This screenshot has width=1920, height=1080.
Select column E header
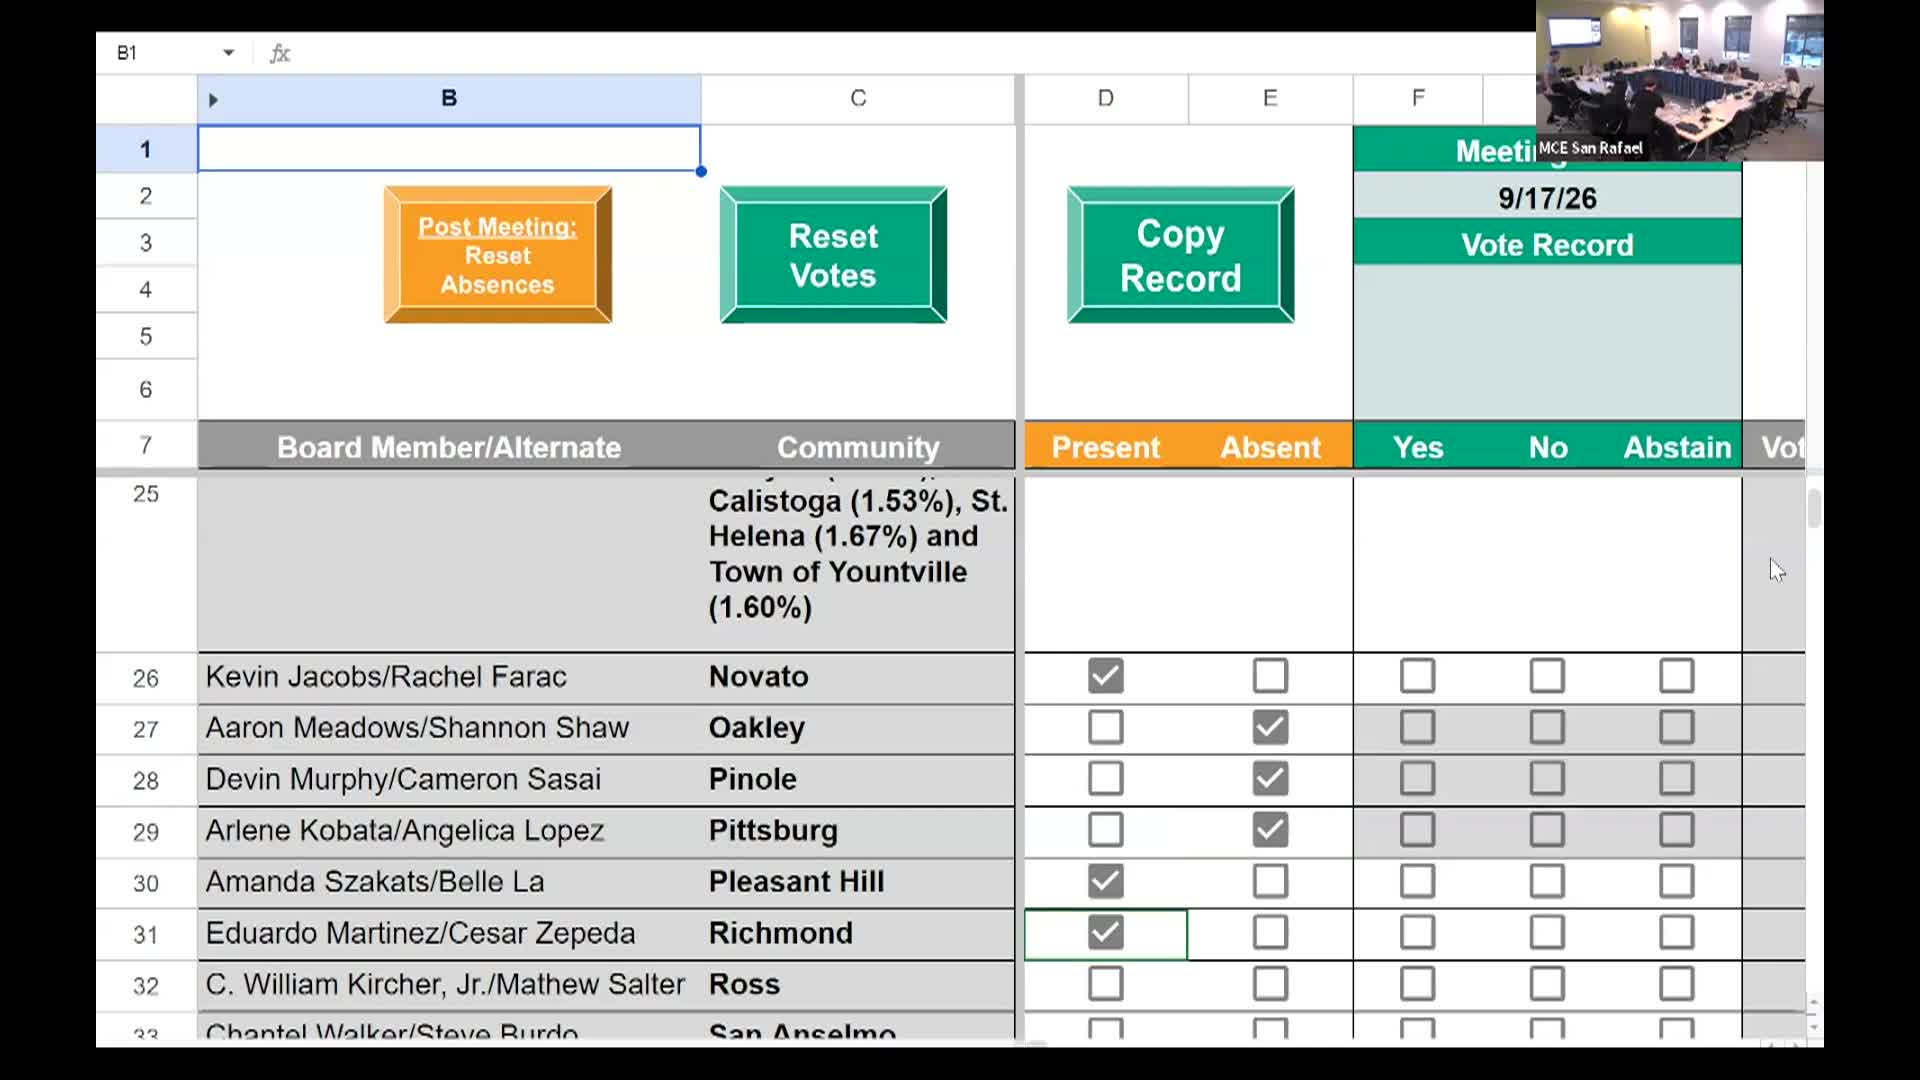(1270, 98)
